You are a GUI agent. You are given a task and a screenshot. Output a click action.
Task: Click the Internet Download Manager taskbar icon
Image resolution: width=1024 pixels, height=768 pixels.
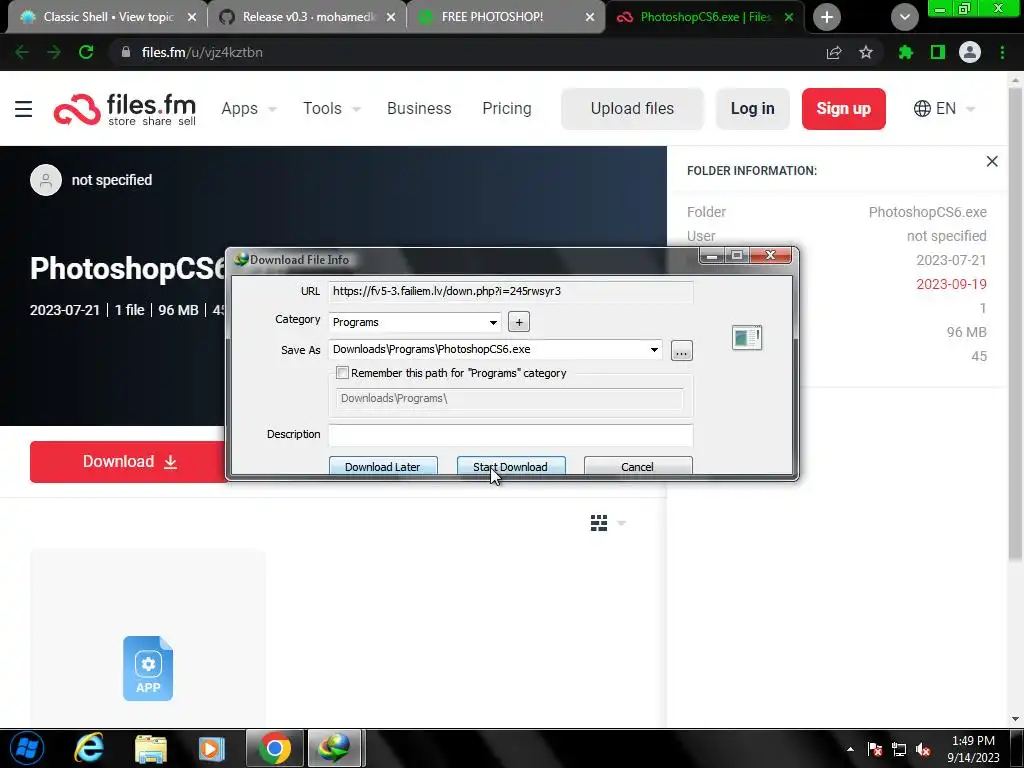[x=334, y=748]
